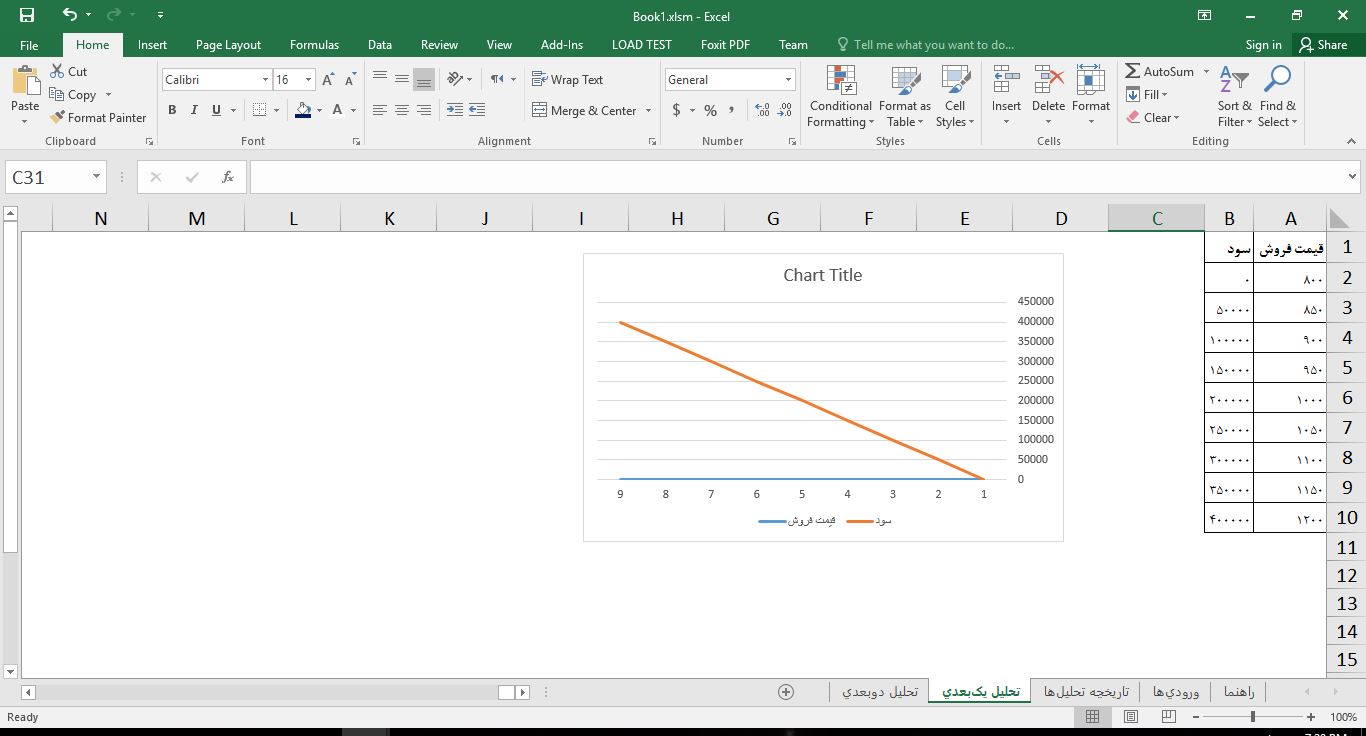1366x736 pixels.
Task: Toggle bottom vertical alignment
Action: [x=424, y=79]
